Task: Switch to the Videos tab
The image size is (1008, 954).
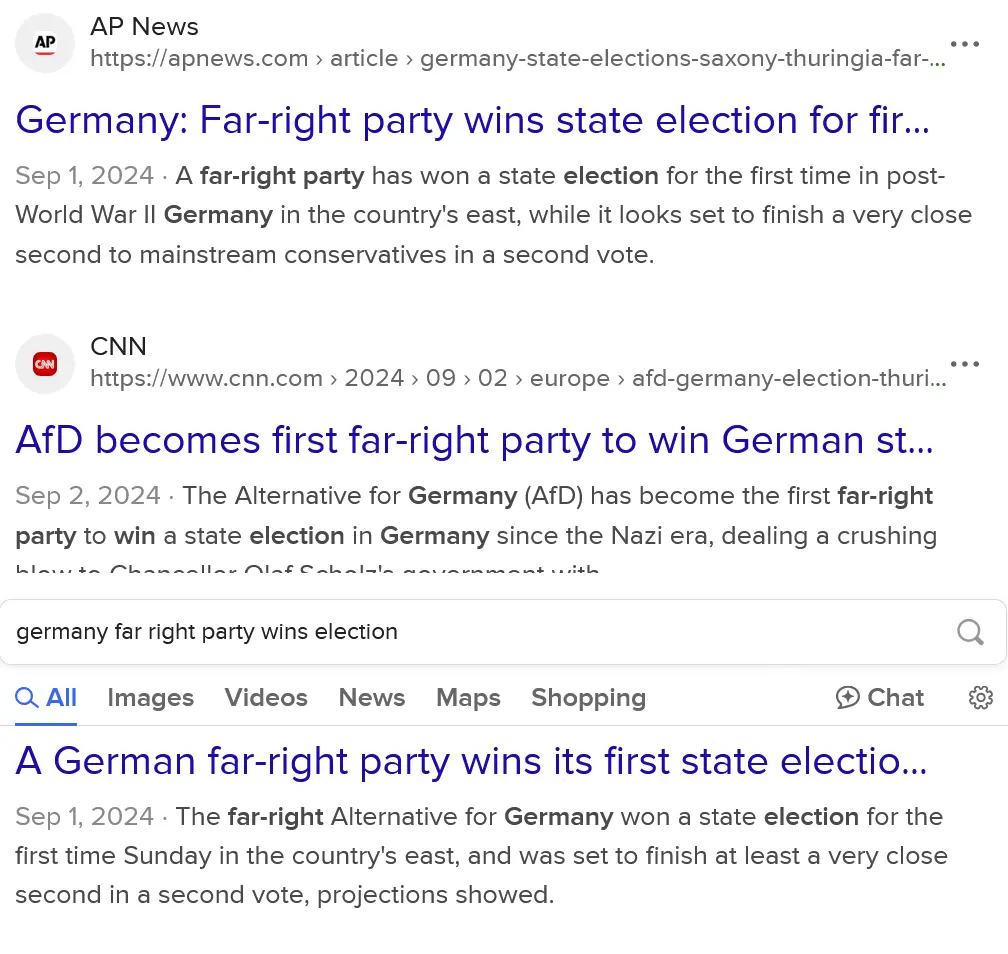Action: 266,697
